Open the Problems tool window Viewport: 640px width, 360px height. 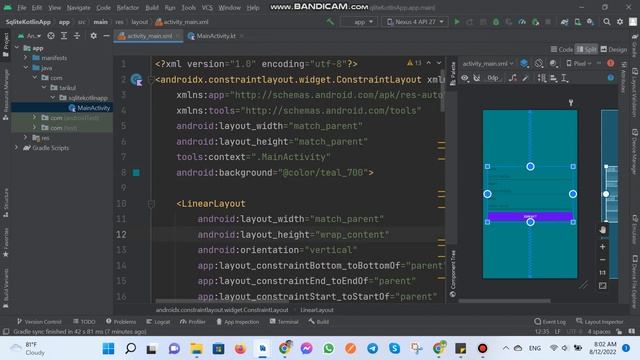[x=121, y=322]
